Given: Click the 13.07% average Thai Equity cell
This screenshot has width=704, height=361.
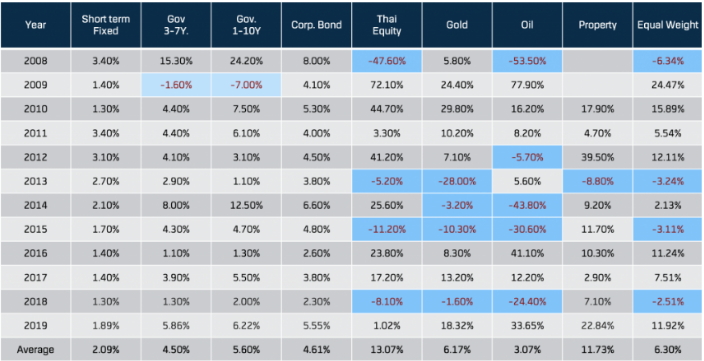Looking at the screenshot, I should pos(387,350).
